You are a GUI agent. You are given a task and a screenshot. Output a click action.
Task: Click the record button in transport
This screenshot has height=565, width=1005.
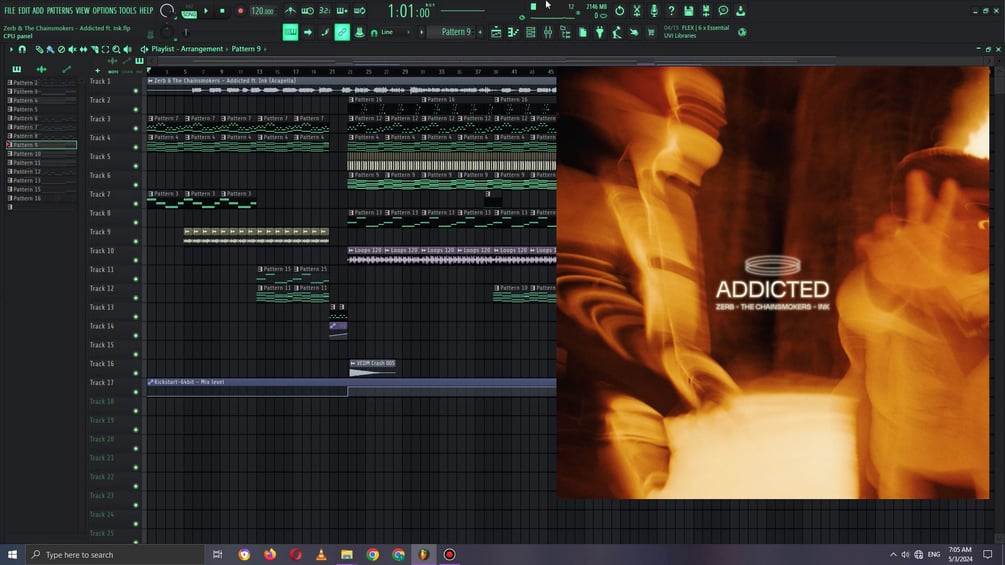click(240, 11)
